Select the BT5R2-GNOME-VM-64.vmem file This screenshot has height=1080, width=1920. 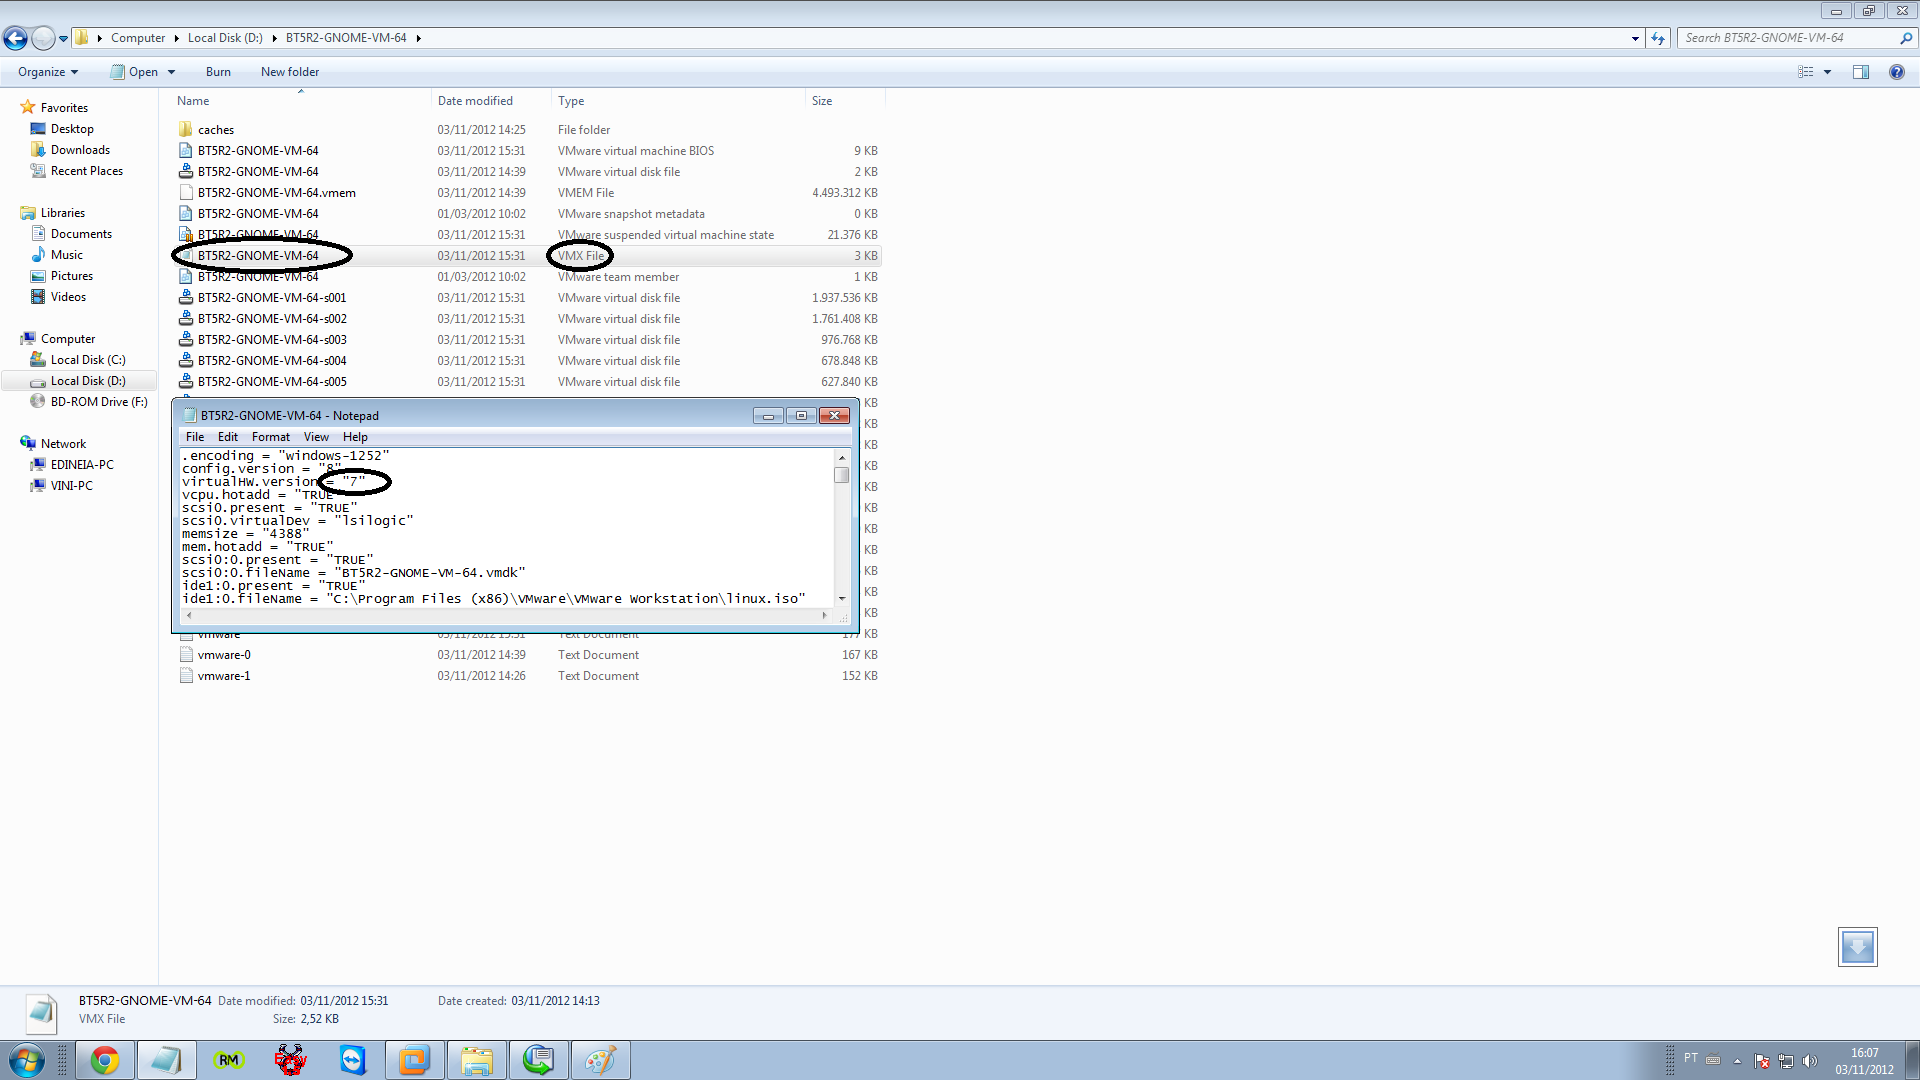[276, 193]
